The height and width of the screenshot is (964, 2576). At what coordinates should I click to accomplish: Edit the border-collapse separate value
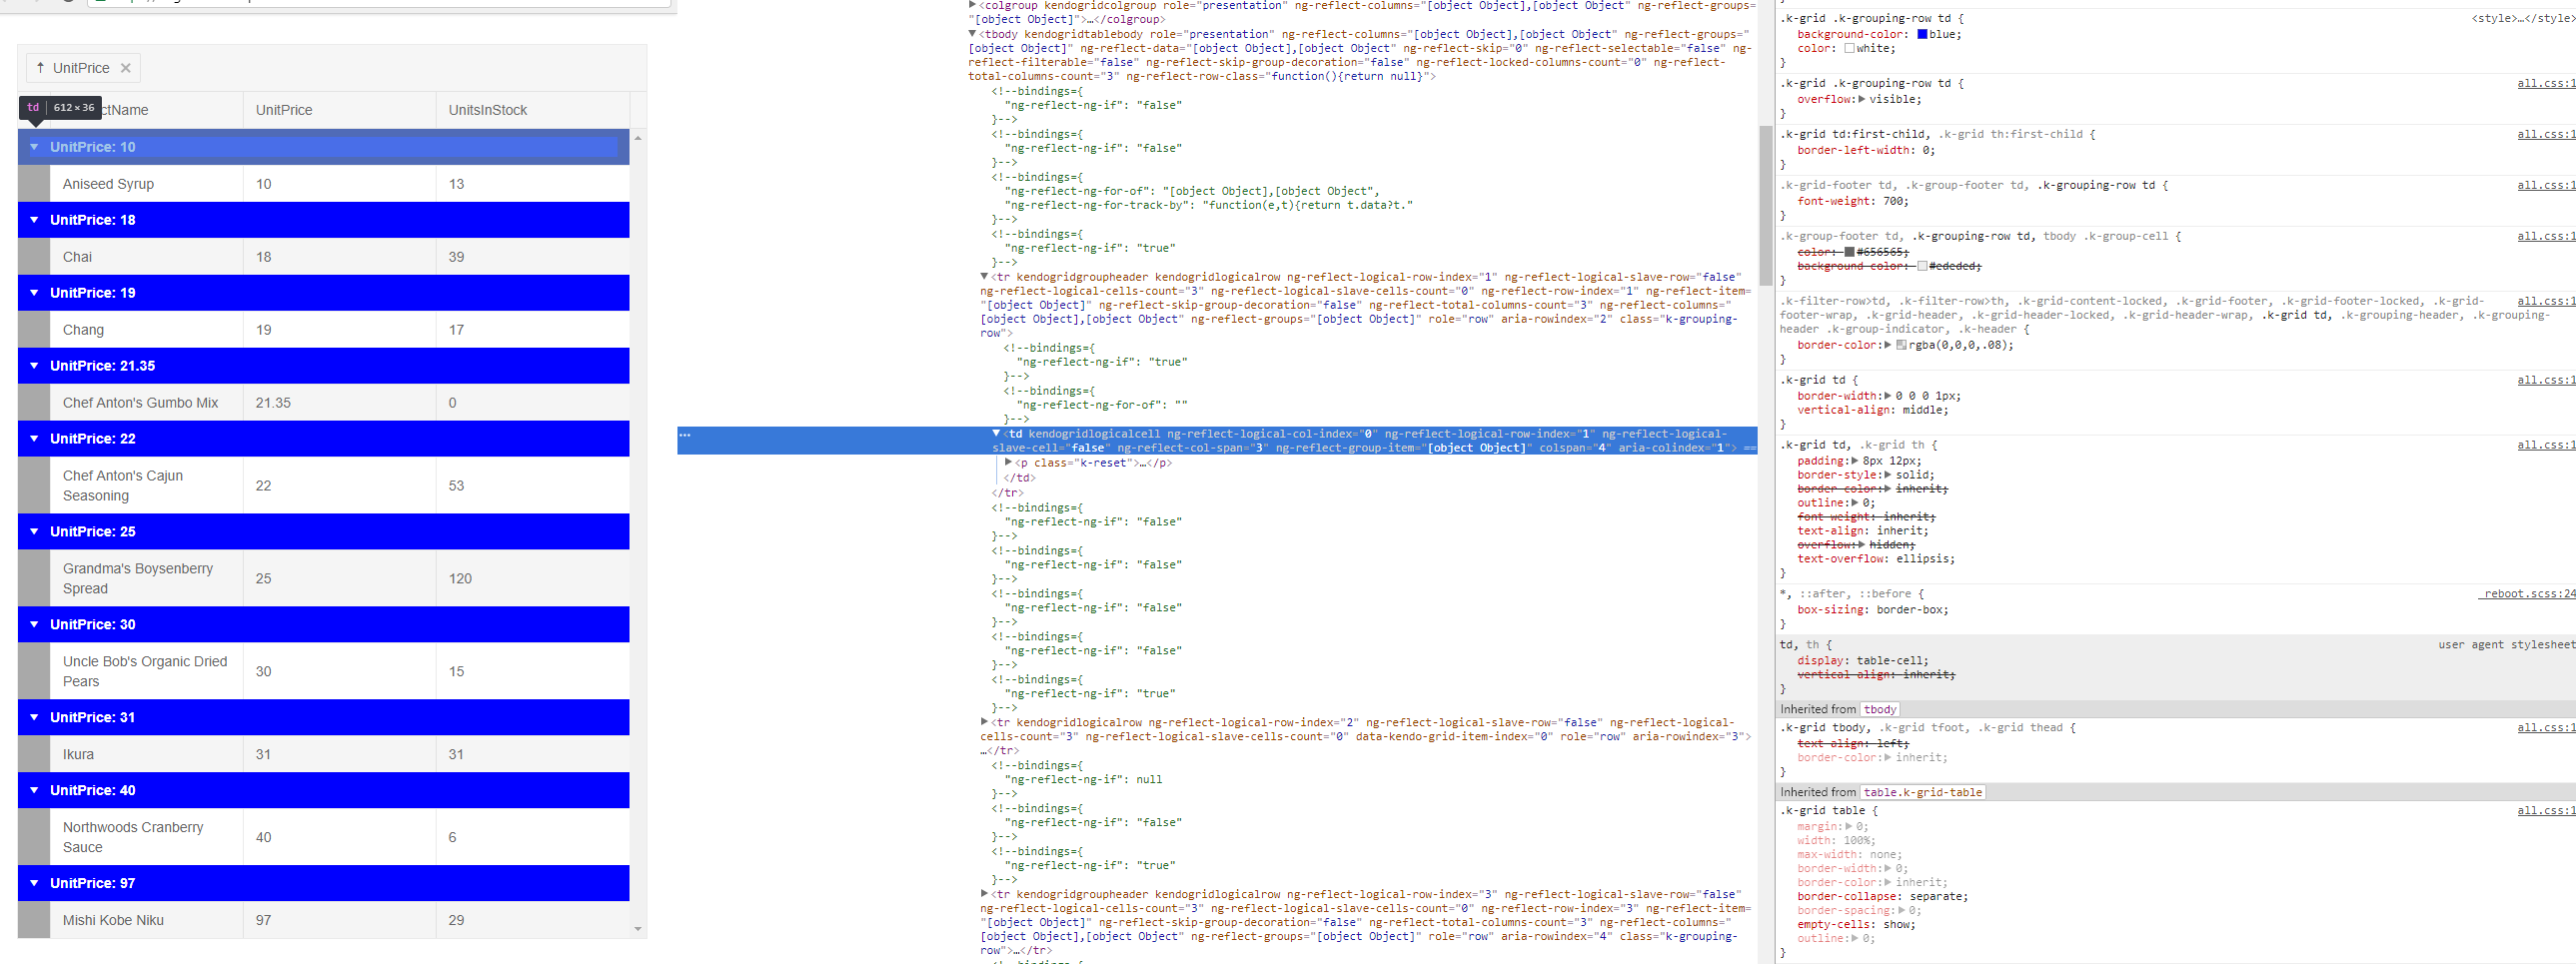click(x=1936, y=897)
